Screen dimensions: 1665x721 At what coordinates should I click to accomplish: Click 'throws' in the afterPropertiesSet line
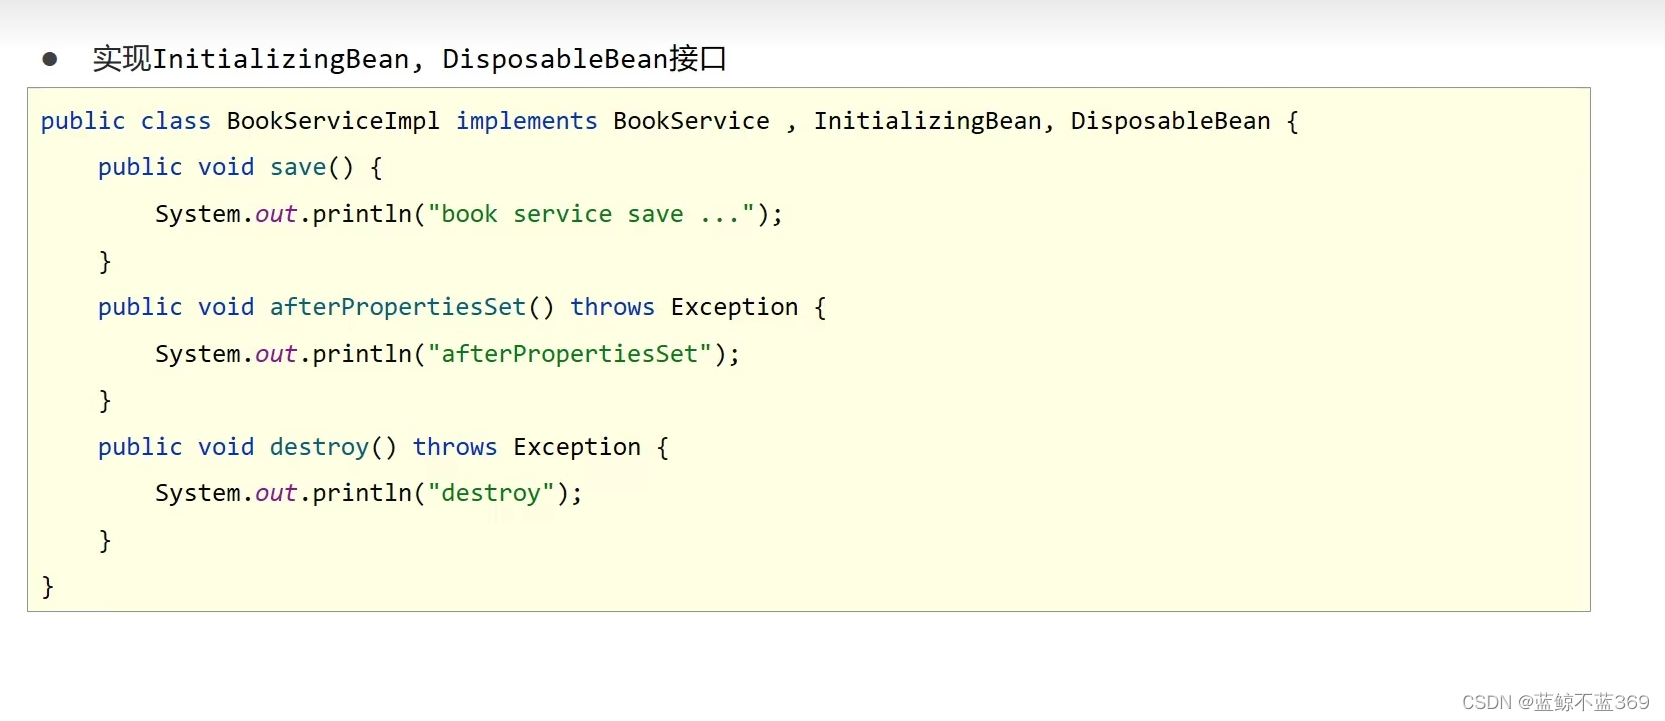pos(613,307)
